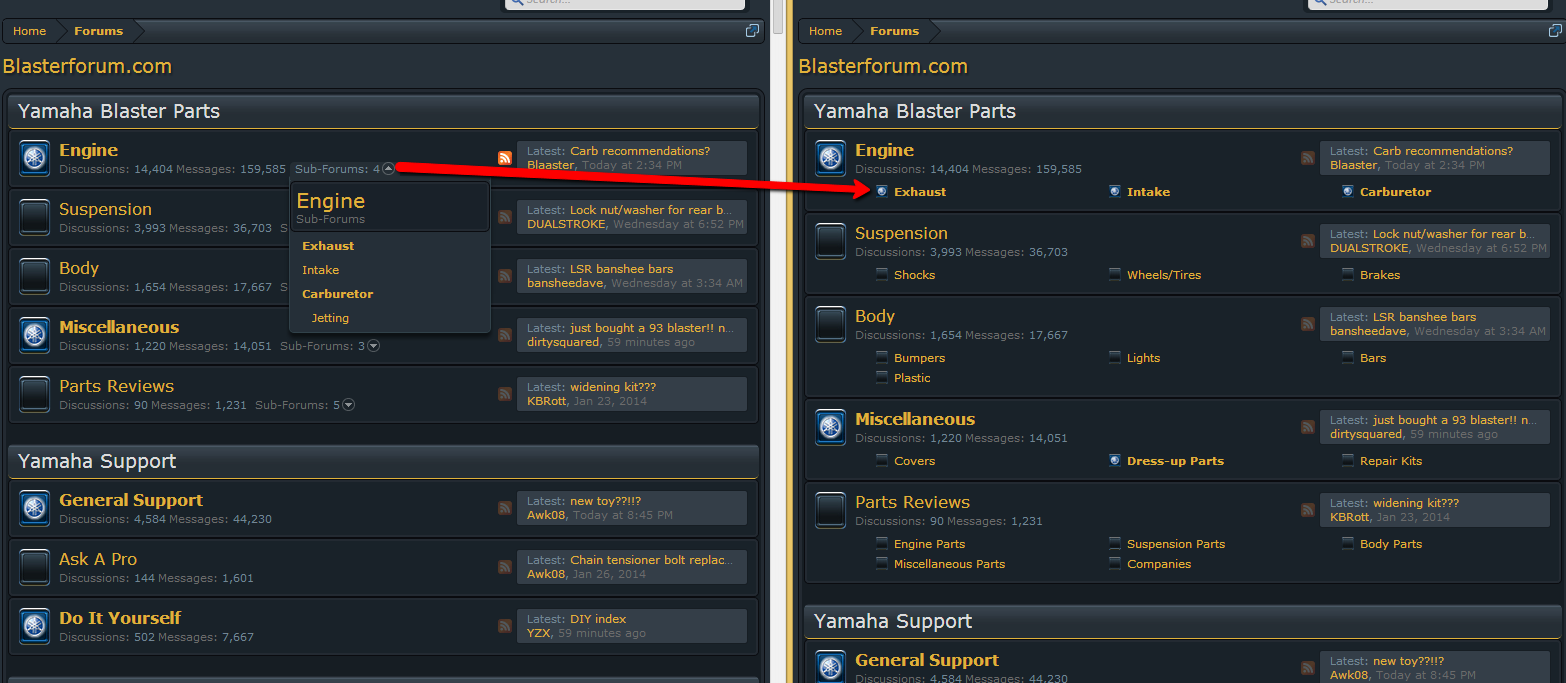This screenshot has width=1566, height=683.
Task: Click the small icon next to Carburetor in right panel
Action: coord(1348,192)
